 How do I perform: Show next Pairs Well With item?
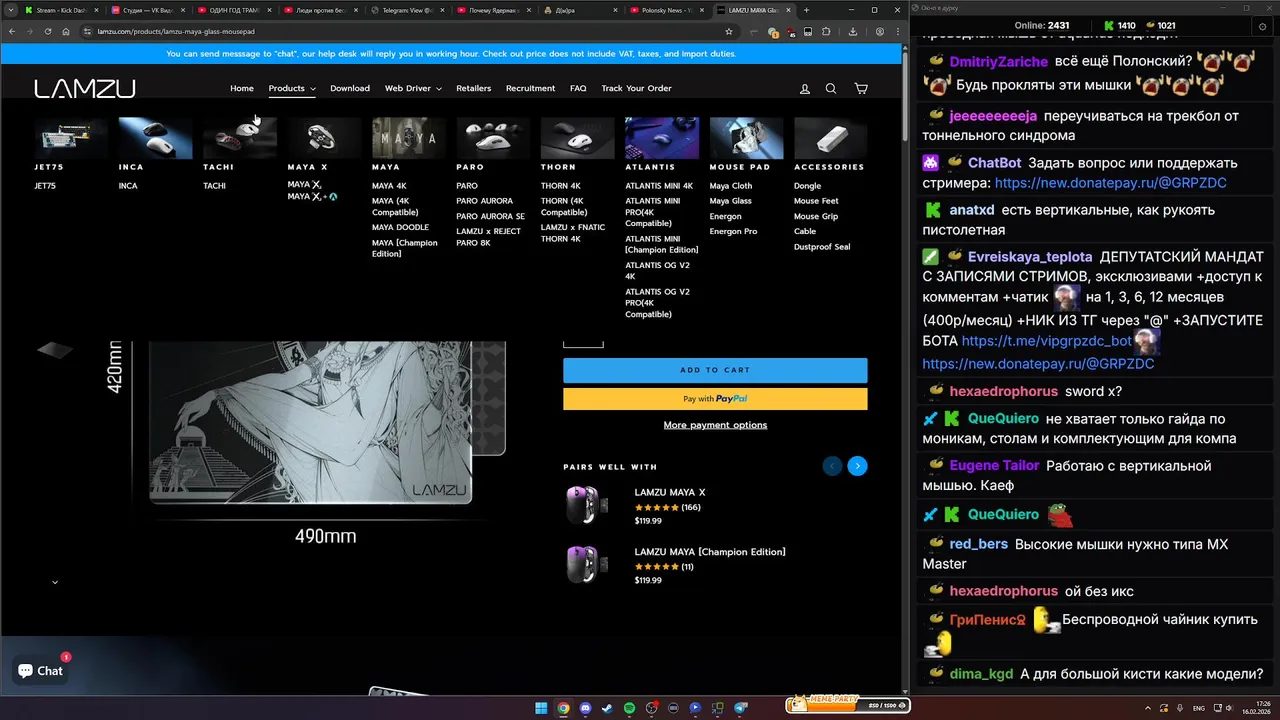tap(857, 466)
